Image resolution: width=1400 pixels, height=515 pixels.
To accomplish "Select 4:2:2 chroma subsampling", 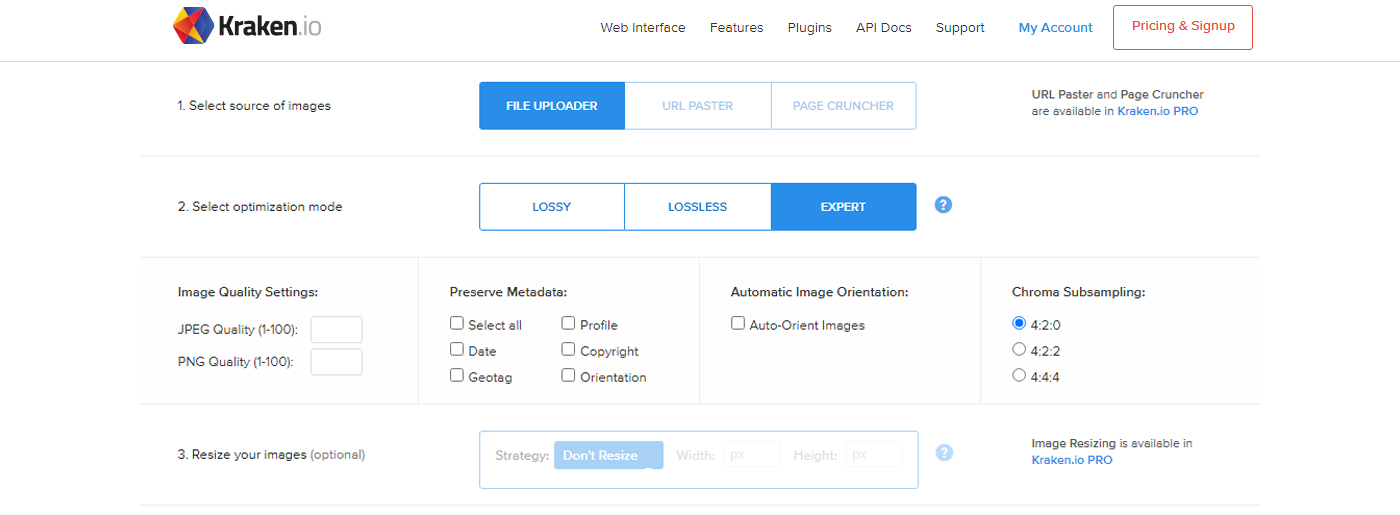I will [1019, 350].
